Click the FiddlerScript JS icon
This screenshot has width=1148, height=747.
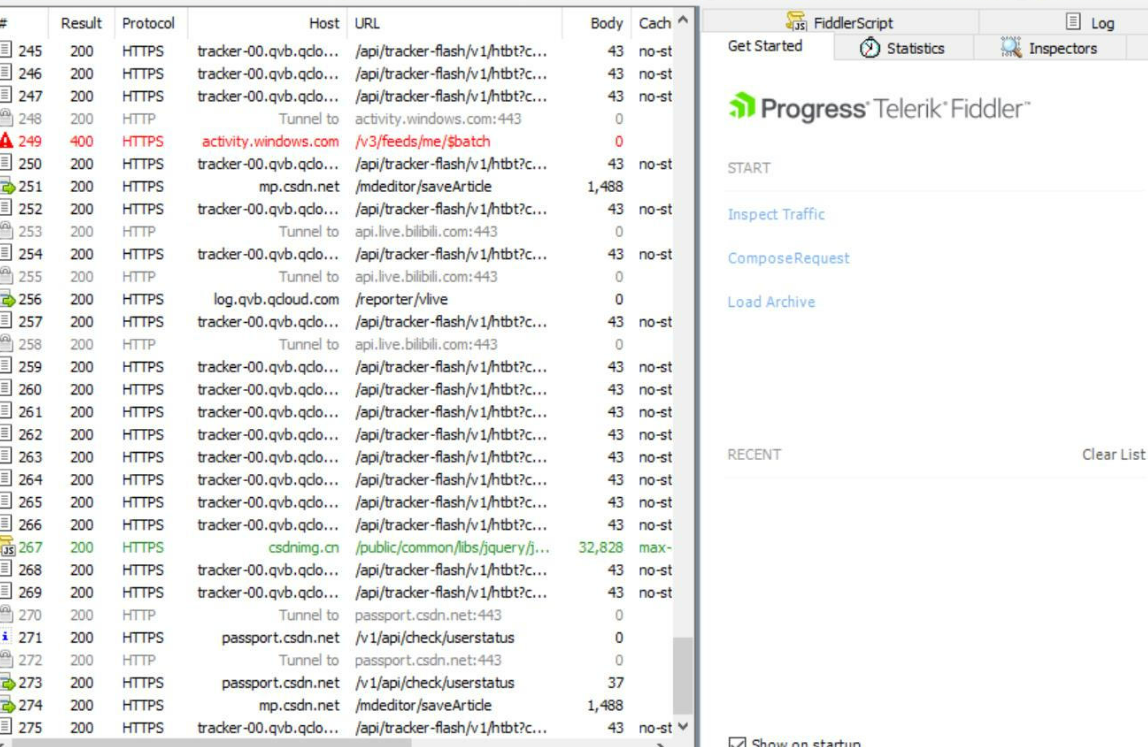(x=797, y=22)
